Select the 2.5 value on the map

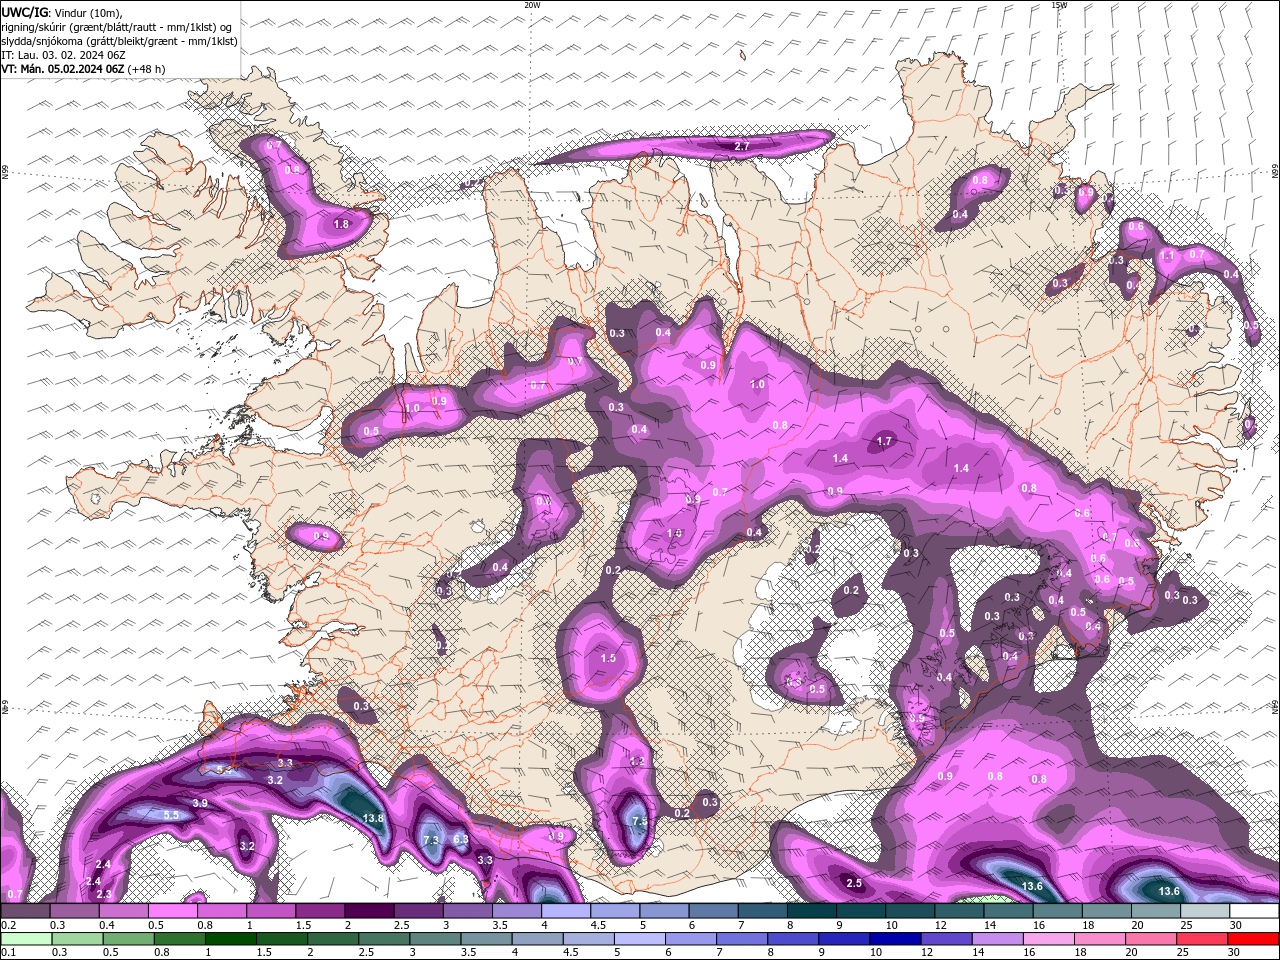click(854, 883)
